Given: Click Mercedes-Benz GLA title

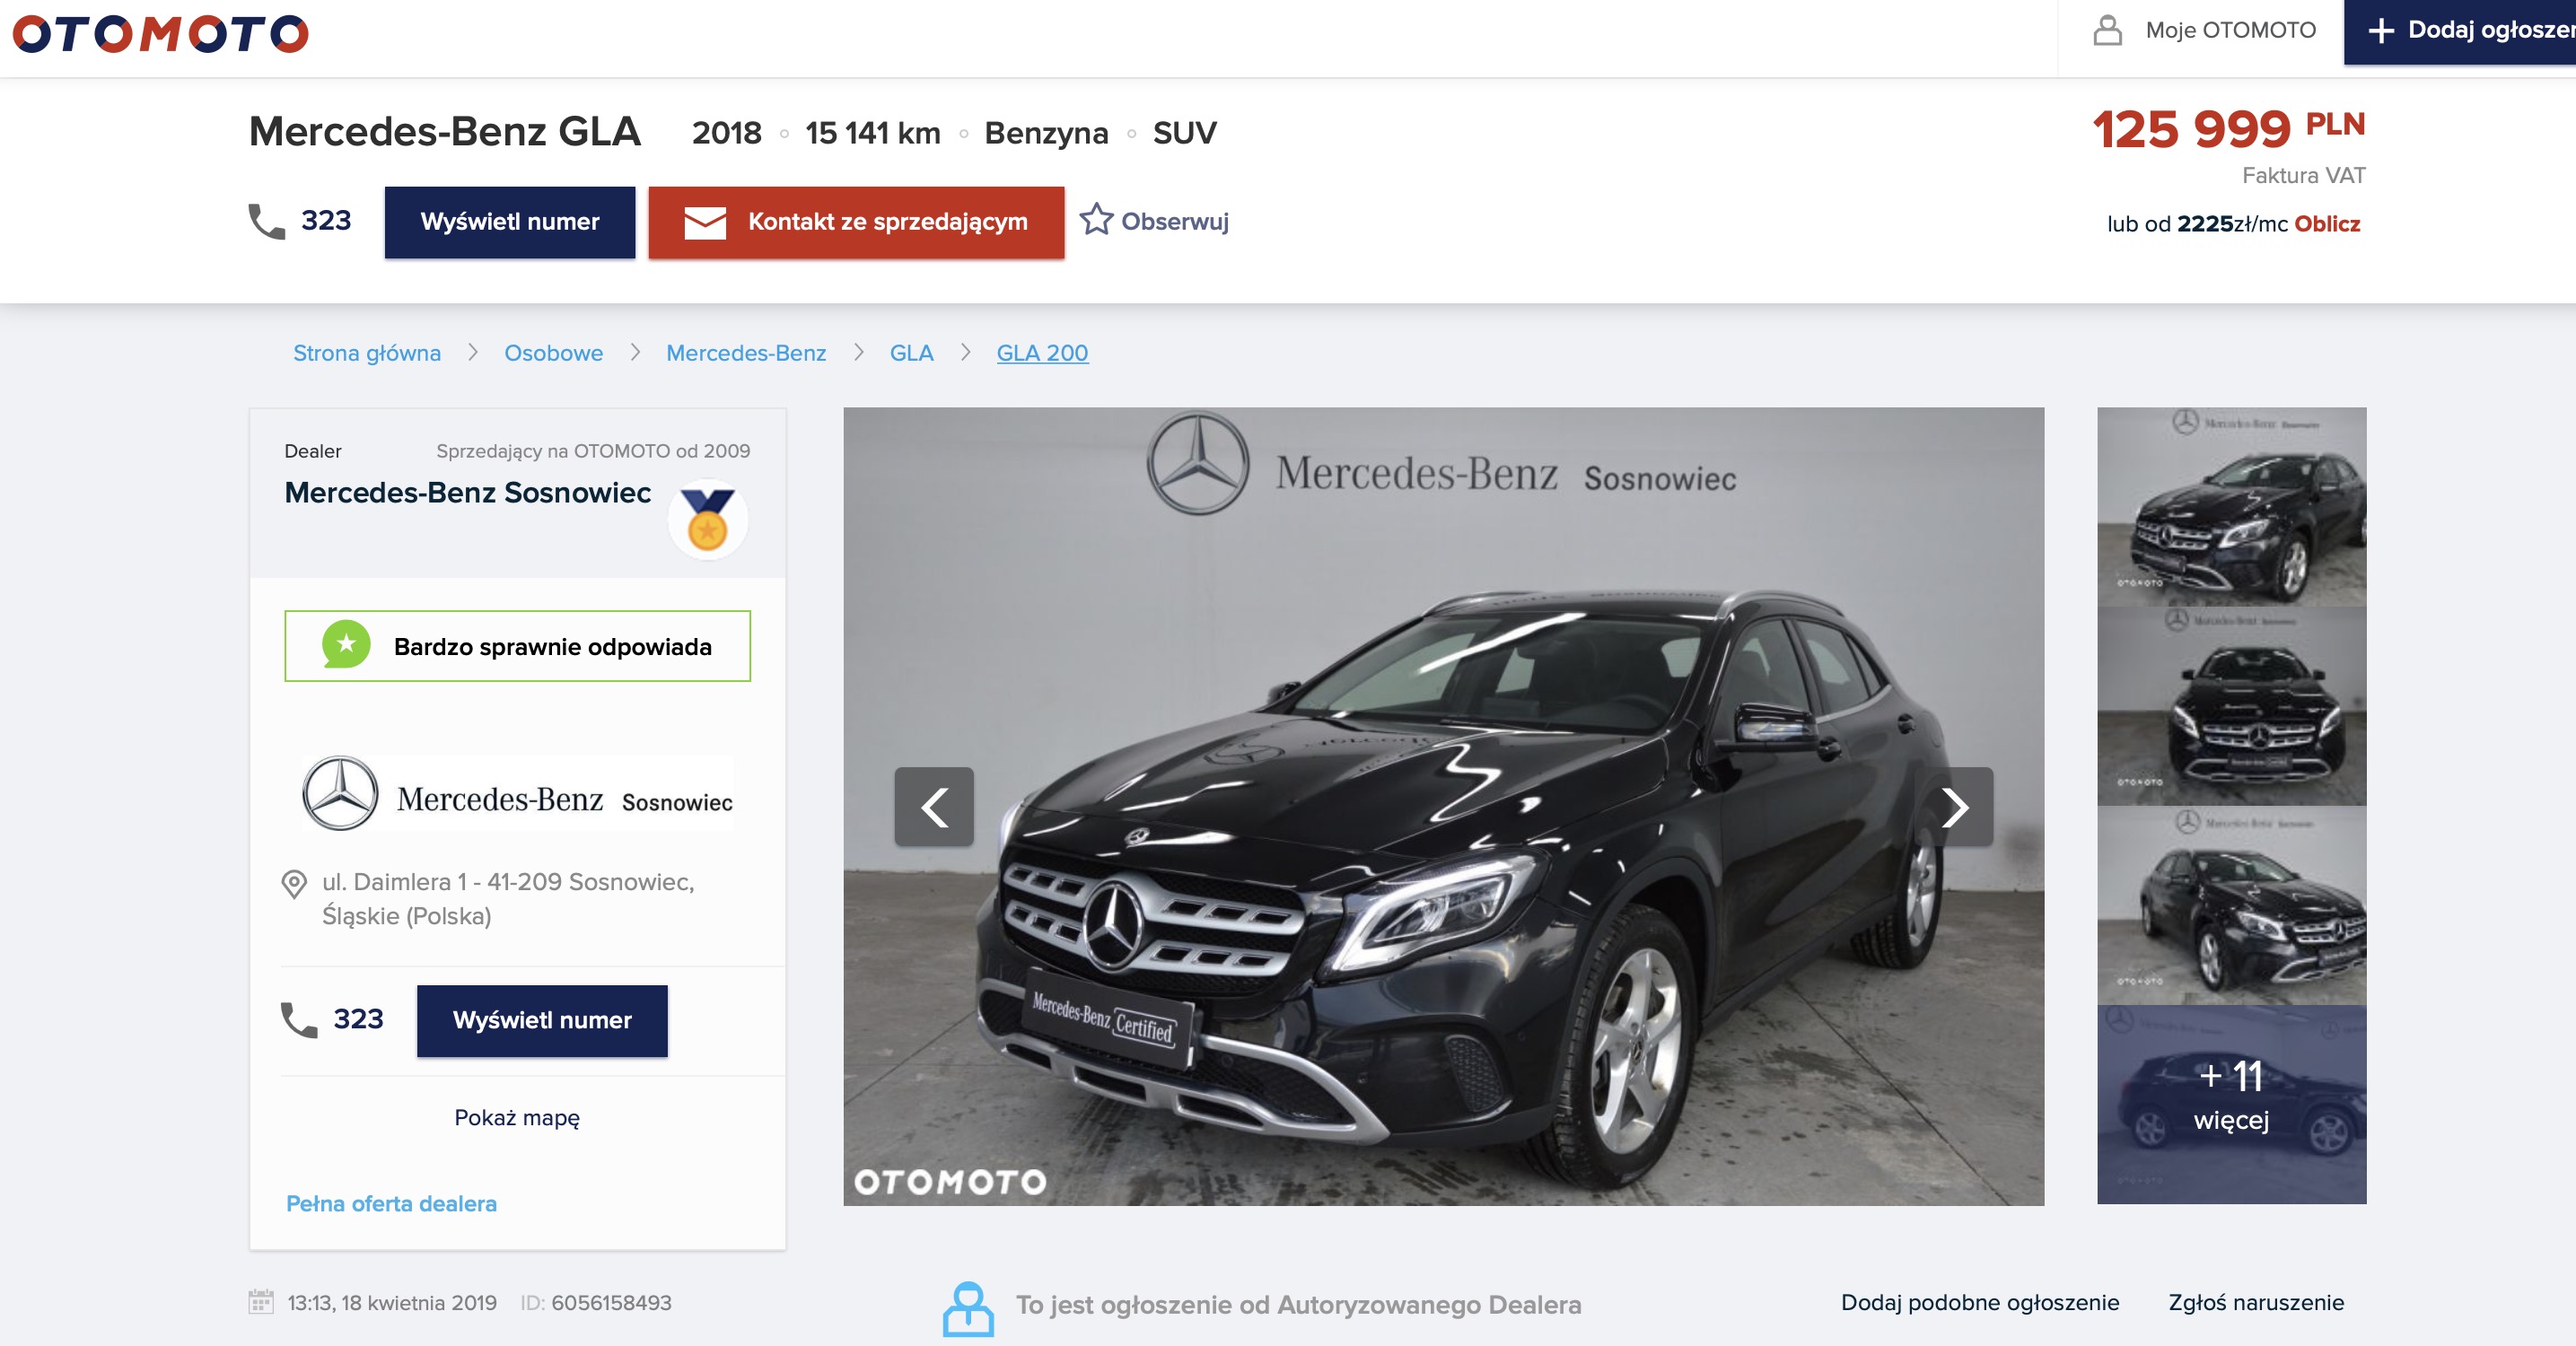Looking at the screenshot, I should [x=445, y=132].
